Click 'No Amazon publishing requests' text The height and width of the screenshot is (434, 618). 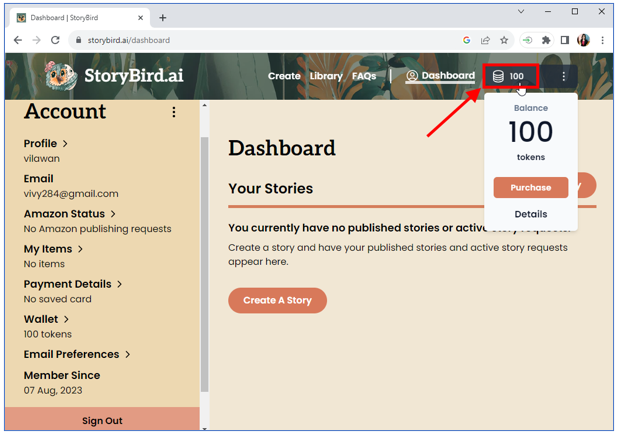click(97, 229)
